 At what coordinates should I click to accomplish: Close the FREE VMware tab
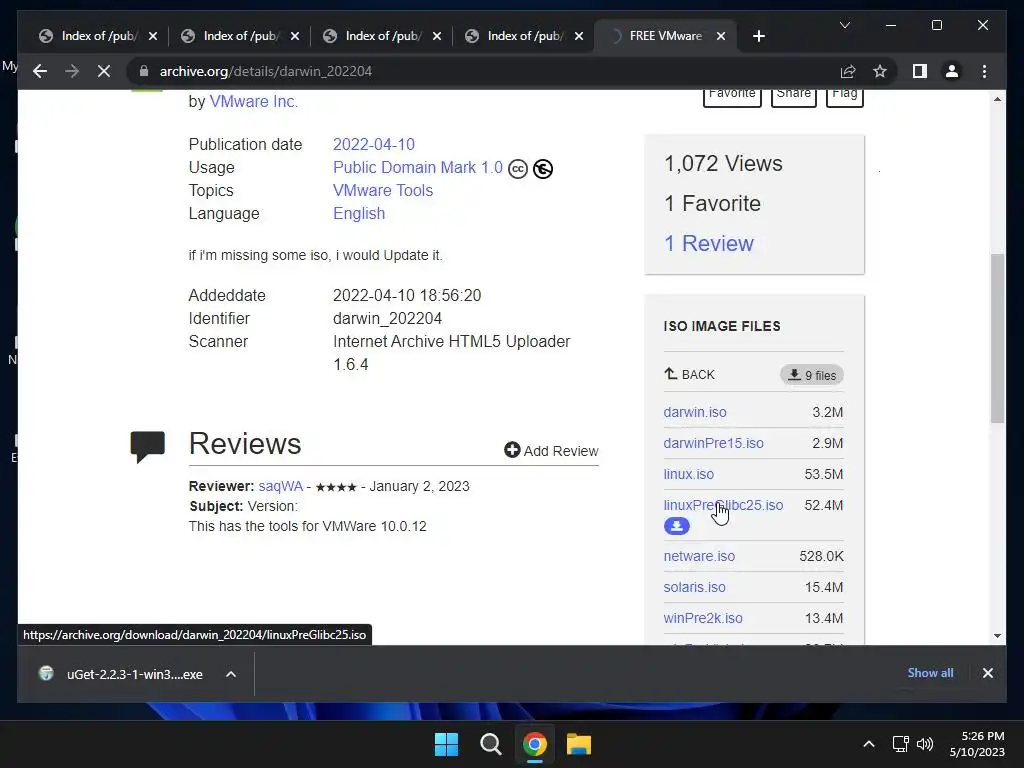pos(721,36)
